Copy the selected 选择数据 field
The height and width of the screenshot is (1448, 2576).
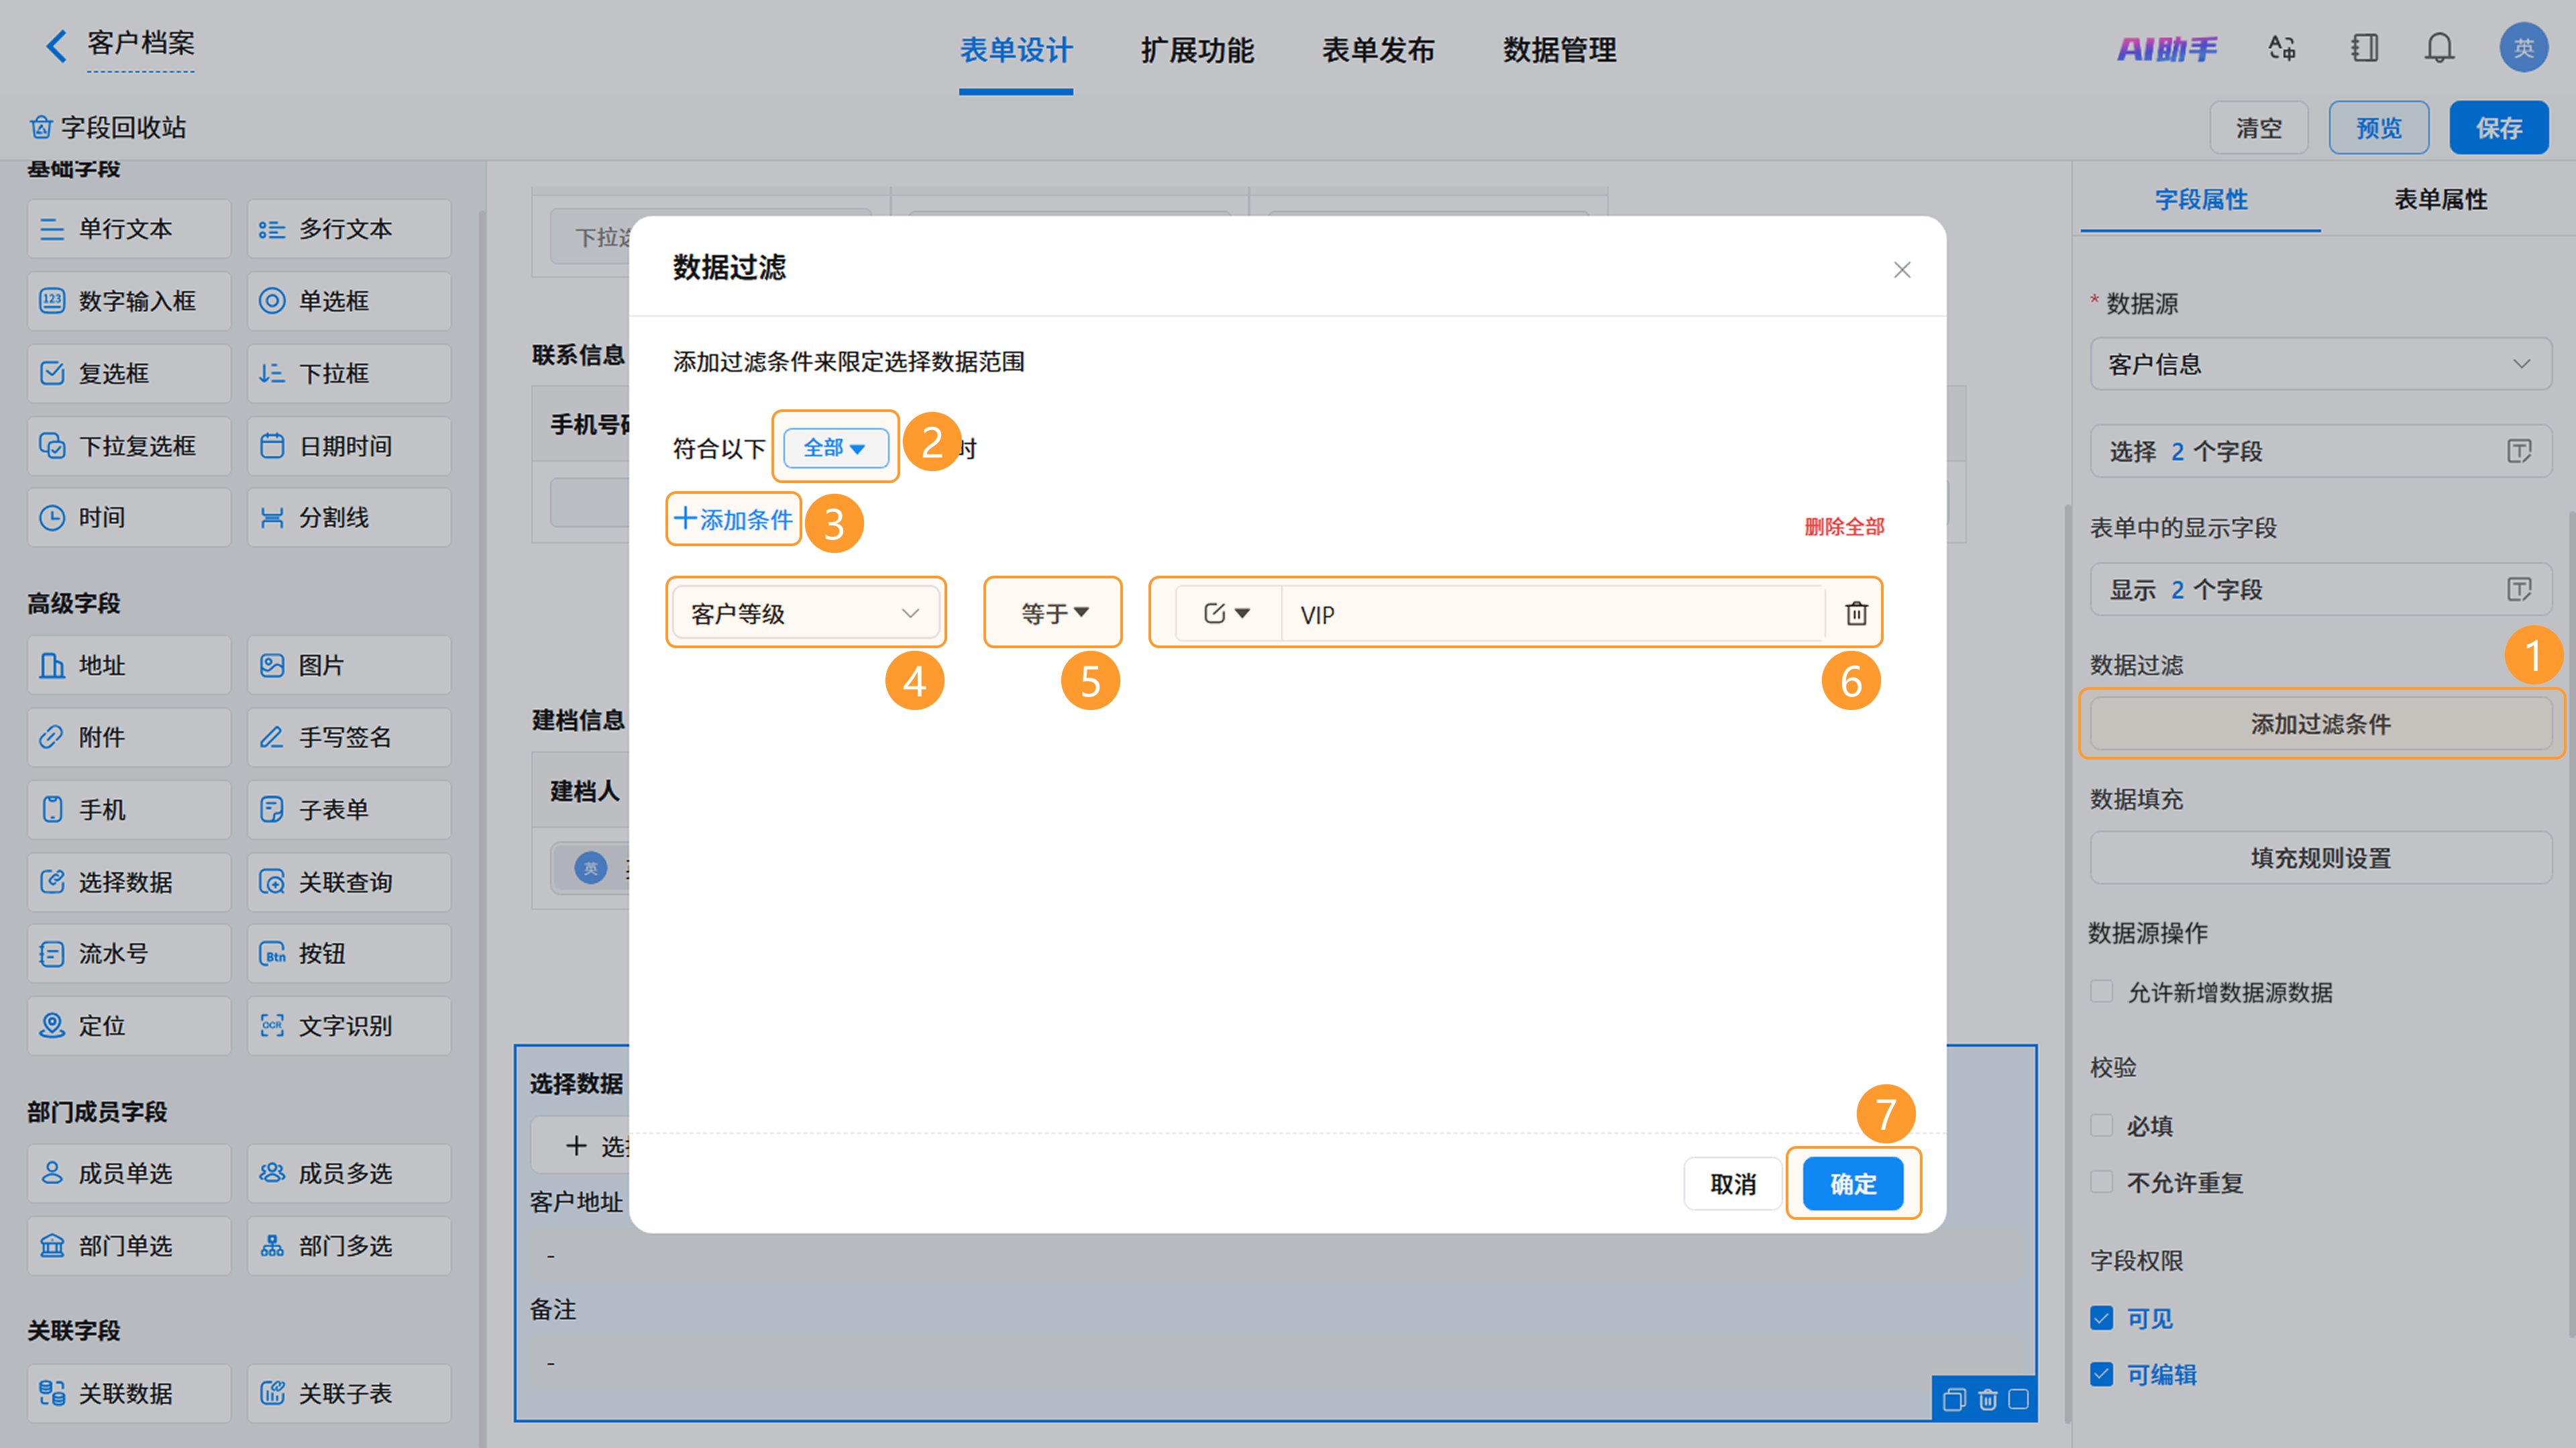point(1954,1399)
